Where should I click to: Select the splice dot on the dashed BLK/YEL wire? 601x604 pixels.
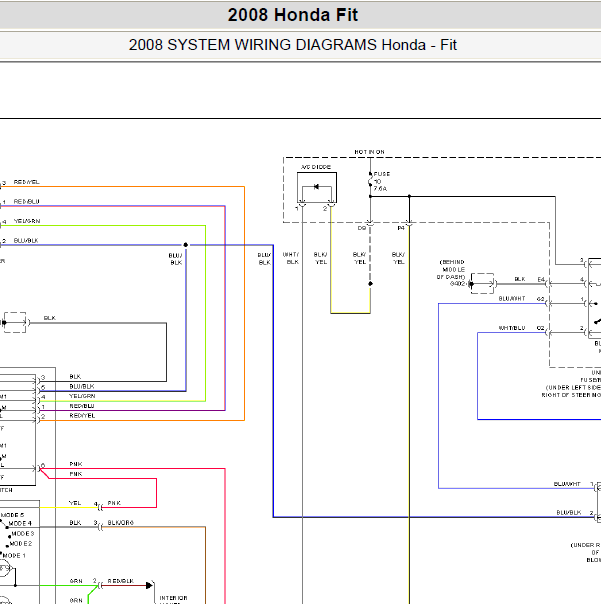(x=370, y=284)
